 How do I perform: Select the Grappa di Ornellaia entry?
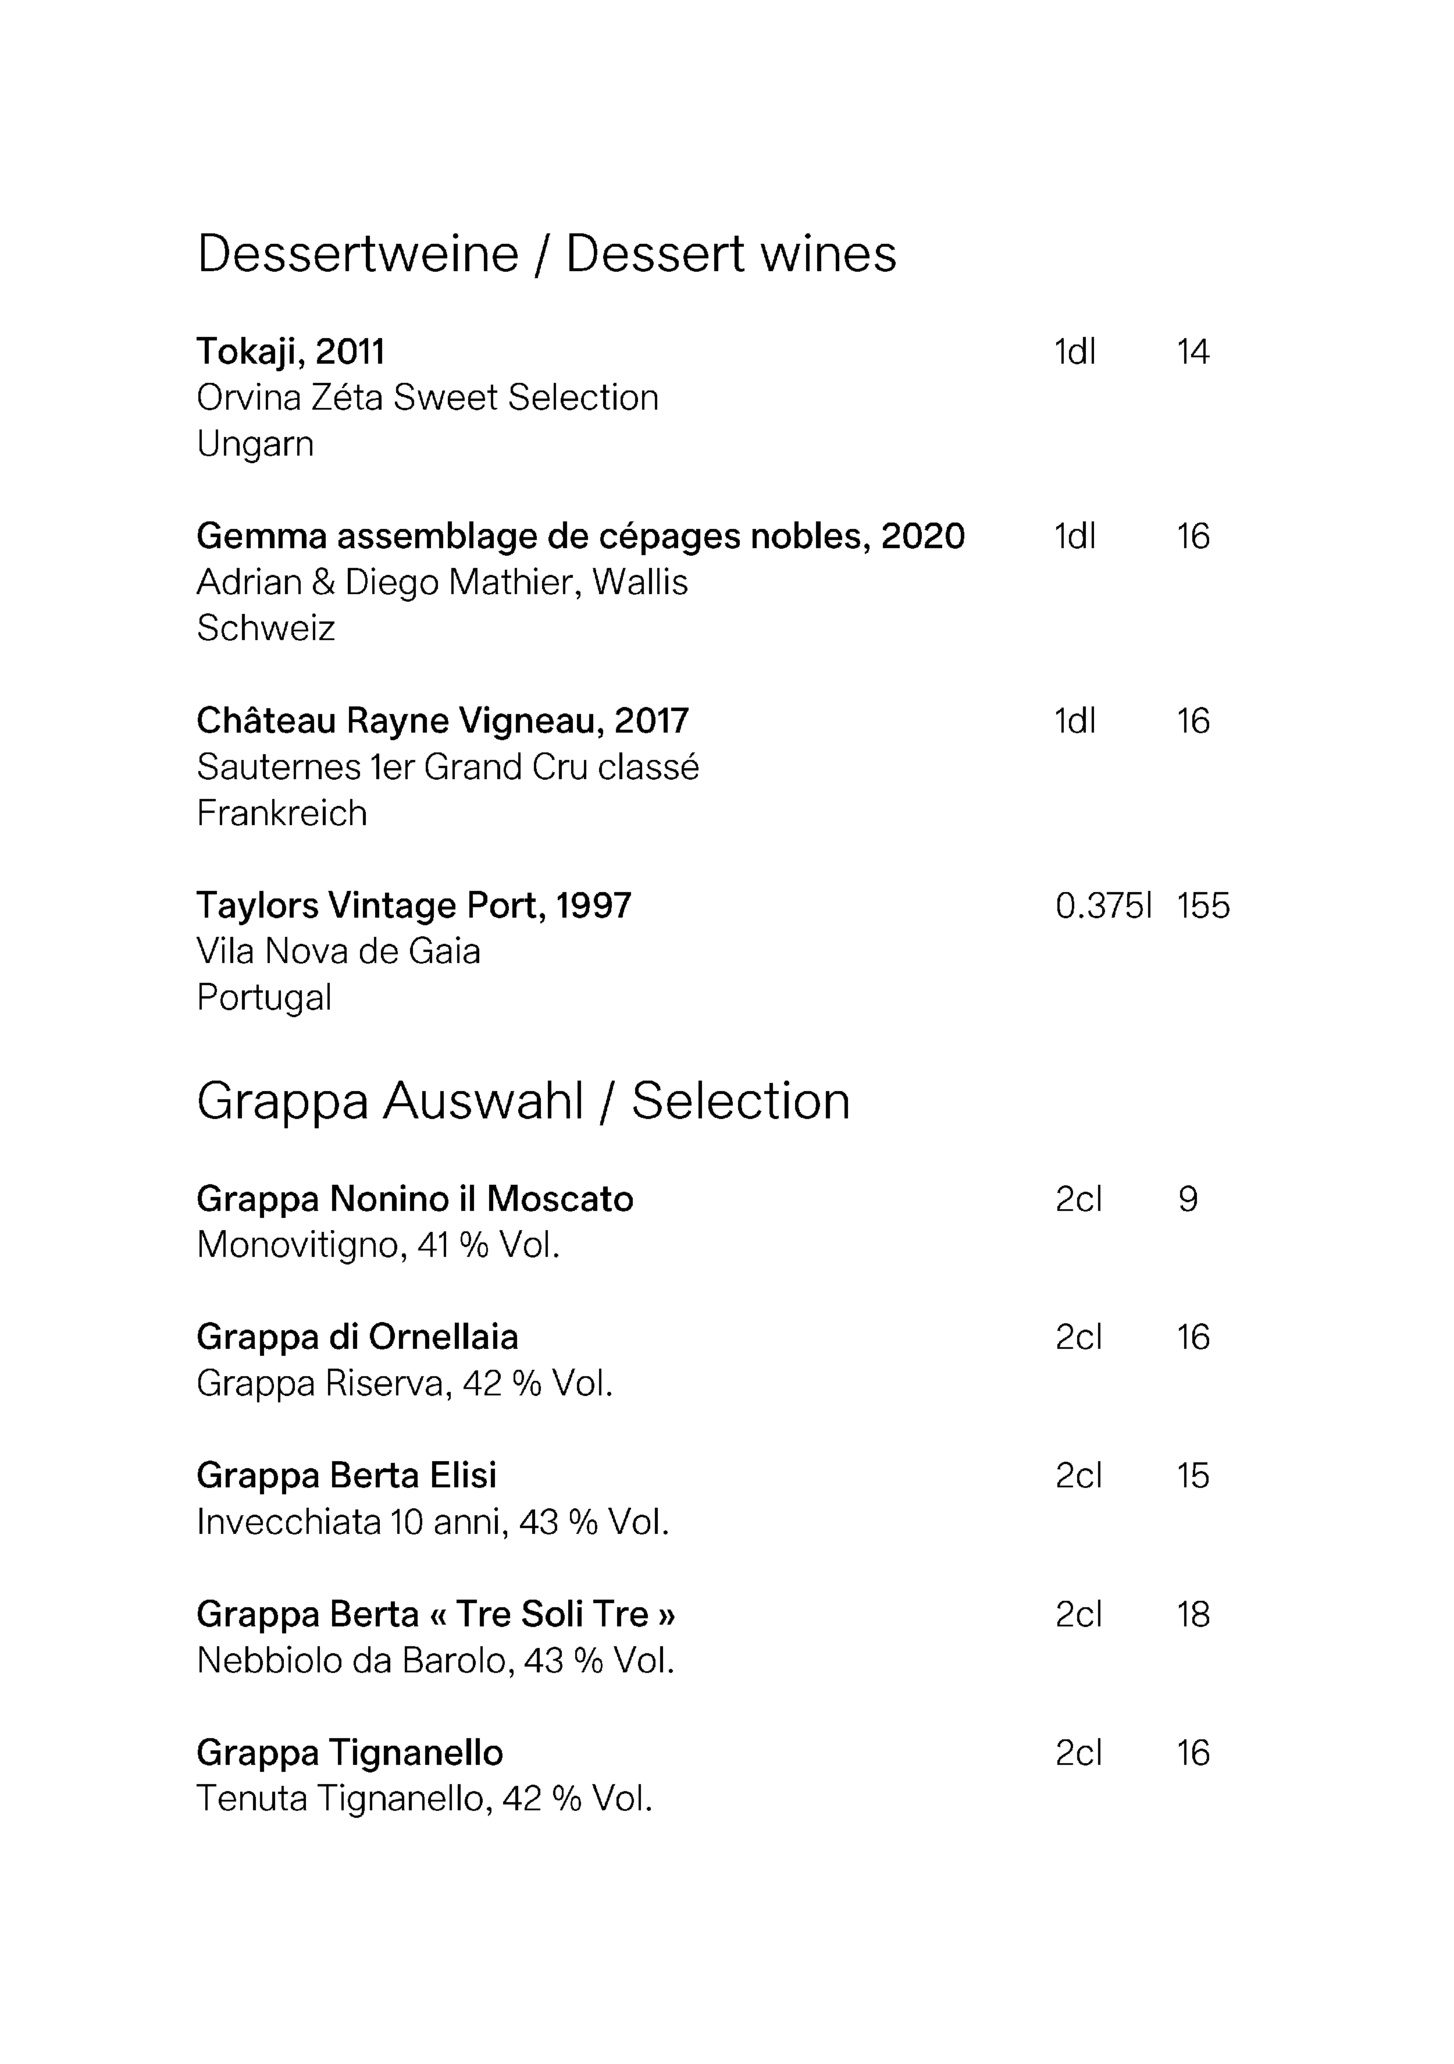tap(357, 1337)
